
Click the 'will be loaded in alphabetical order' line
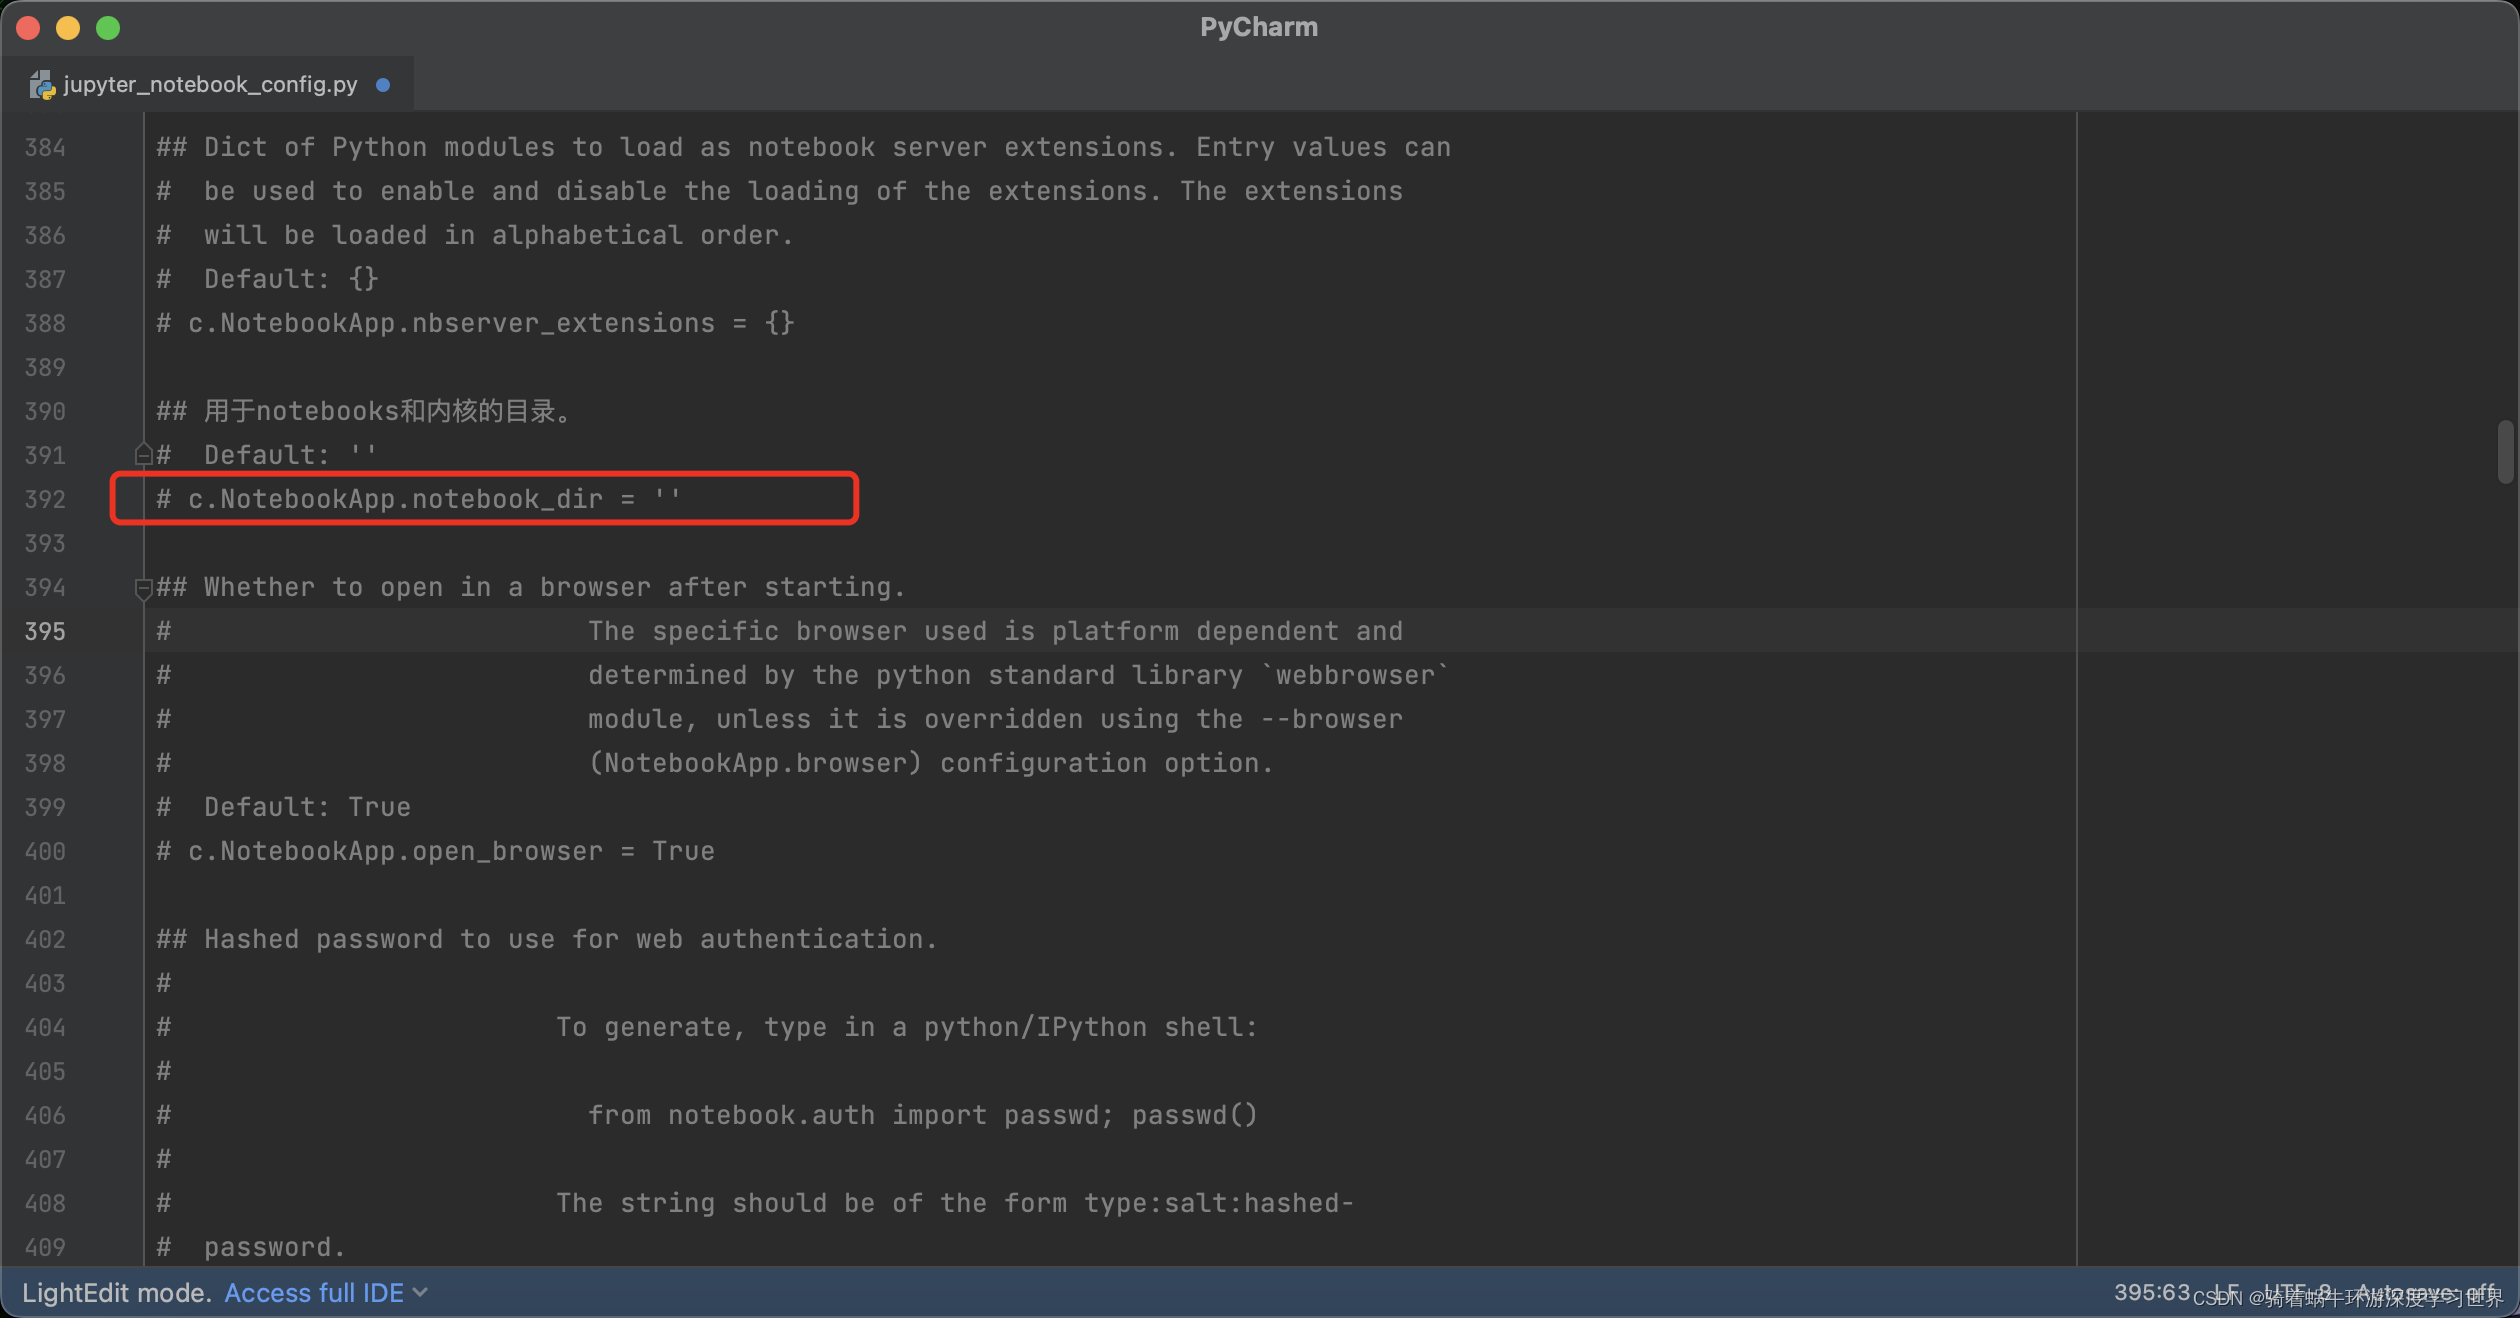475,236
